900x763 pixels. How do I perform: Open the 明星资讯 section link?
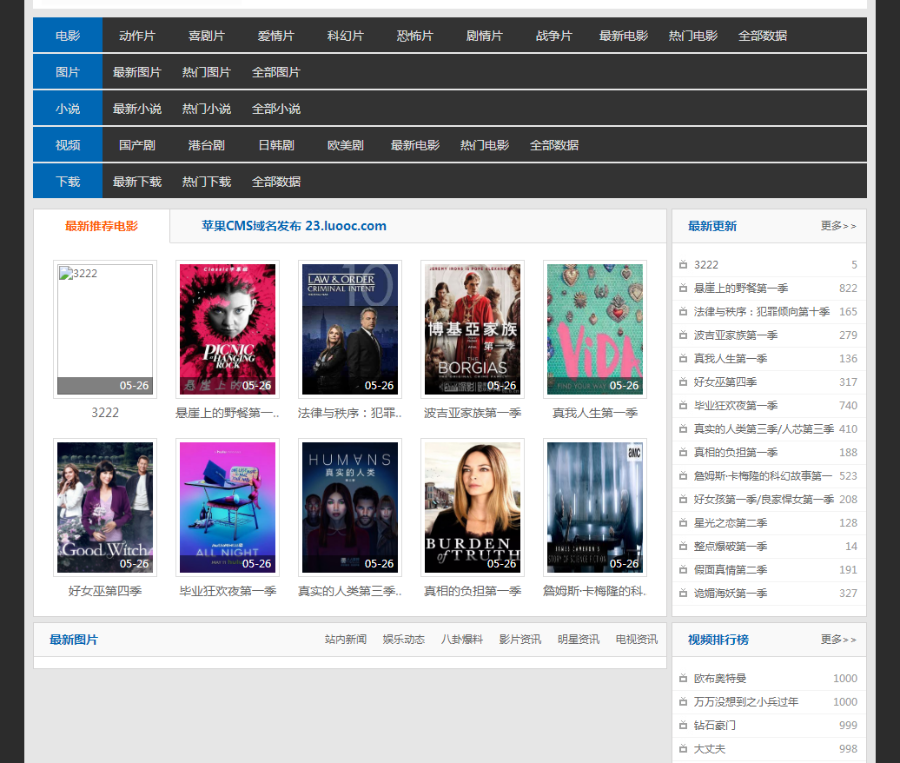click(x=578, y=640)
